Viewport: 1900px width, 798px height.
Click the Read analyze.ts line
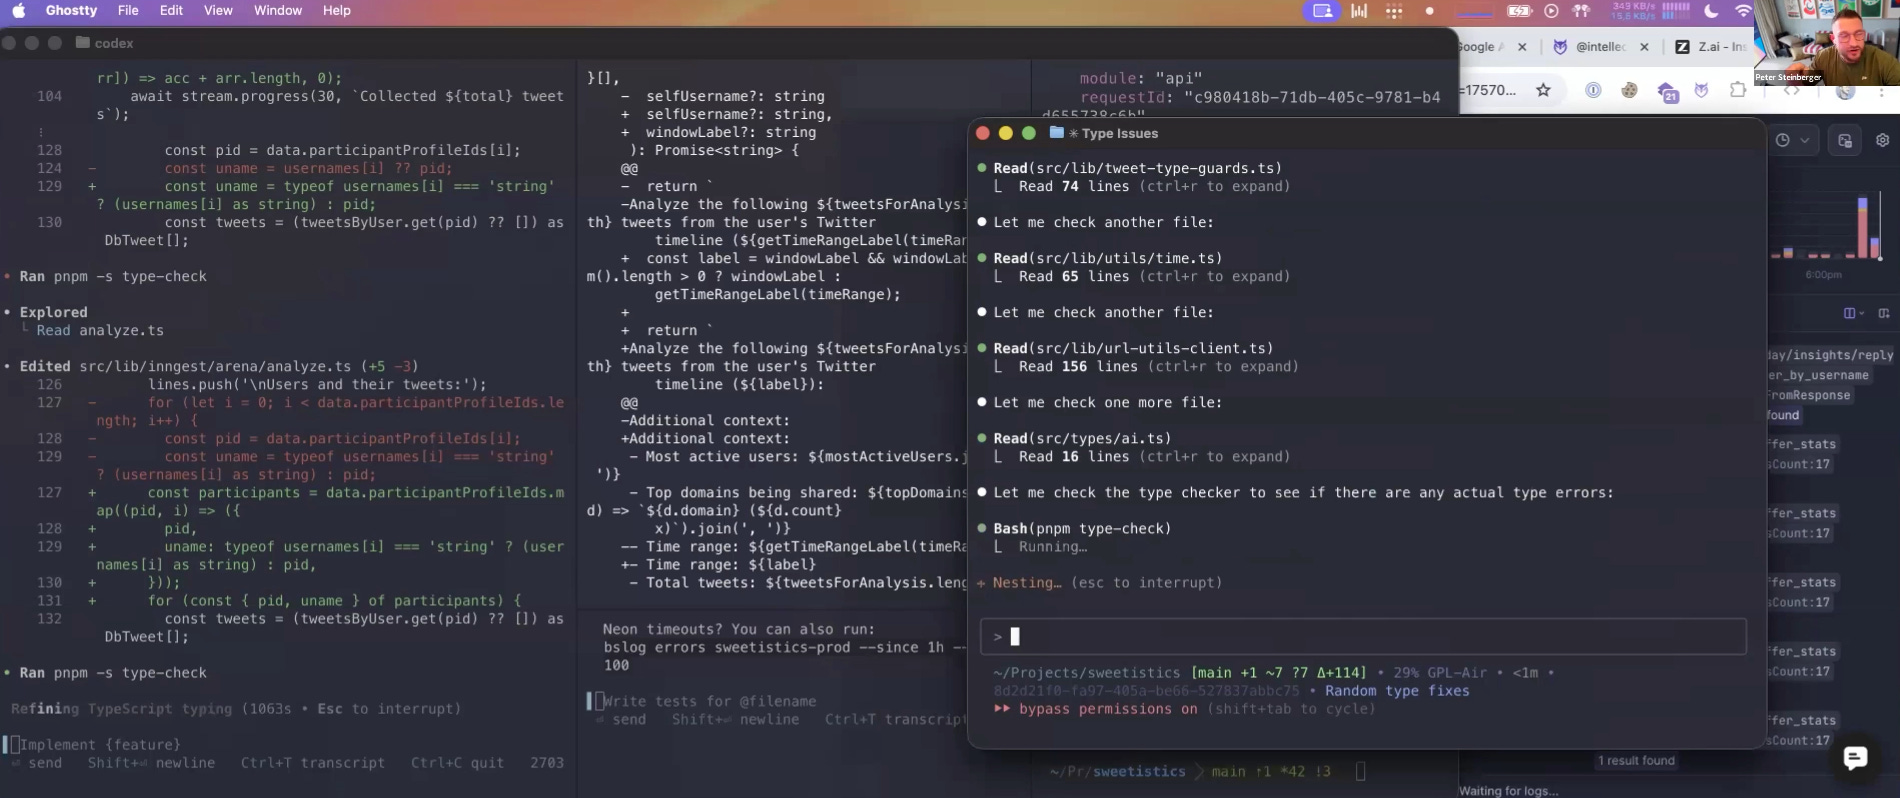click(x=100, y=331)
